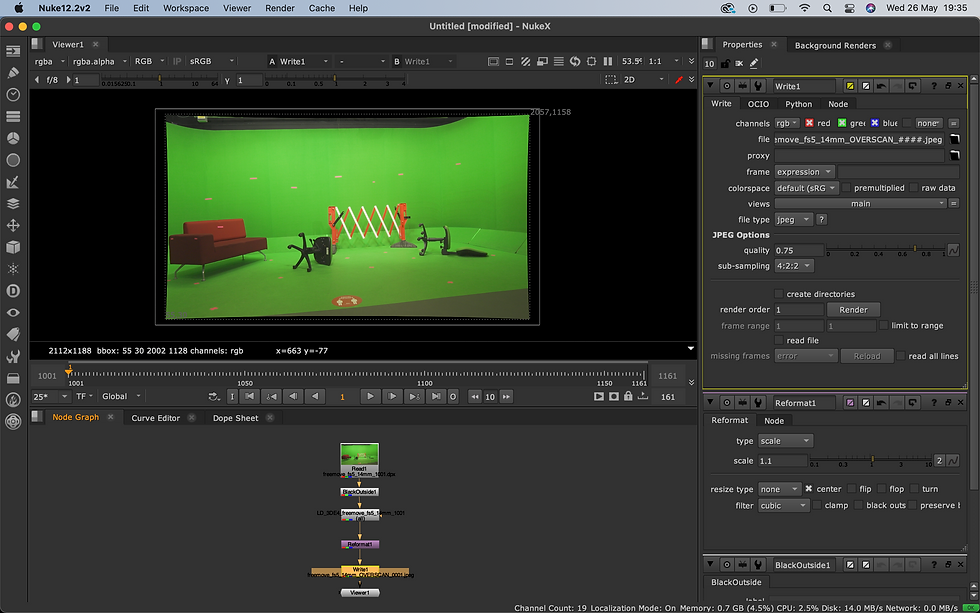Switch to the Python tab

coord(798,104)
